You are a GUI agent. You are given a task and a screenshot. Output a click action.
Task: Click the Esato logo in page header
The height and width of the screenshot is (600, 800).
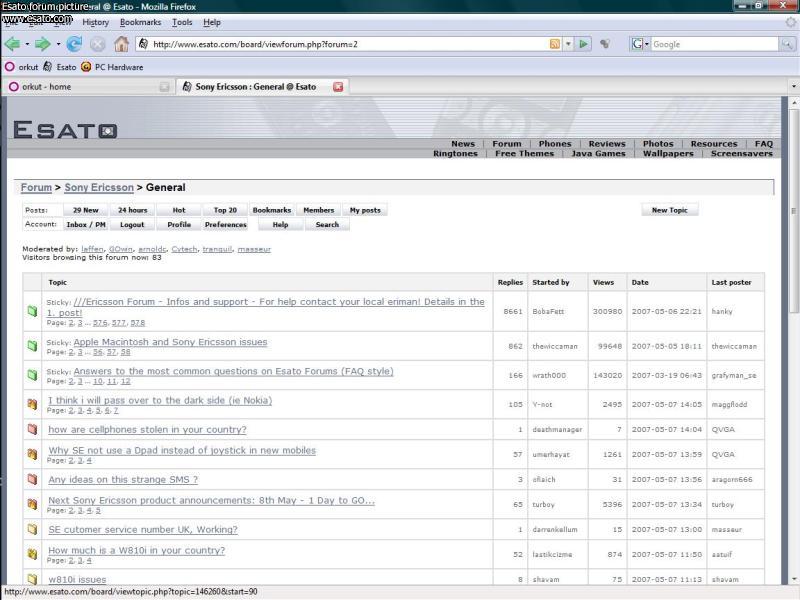[65, 130]
